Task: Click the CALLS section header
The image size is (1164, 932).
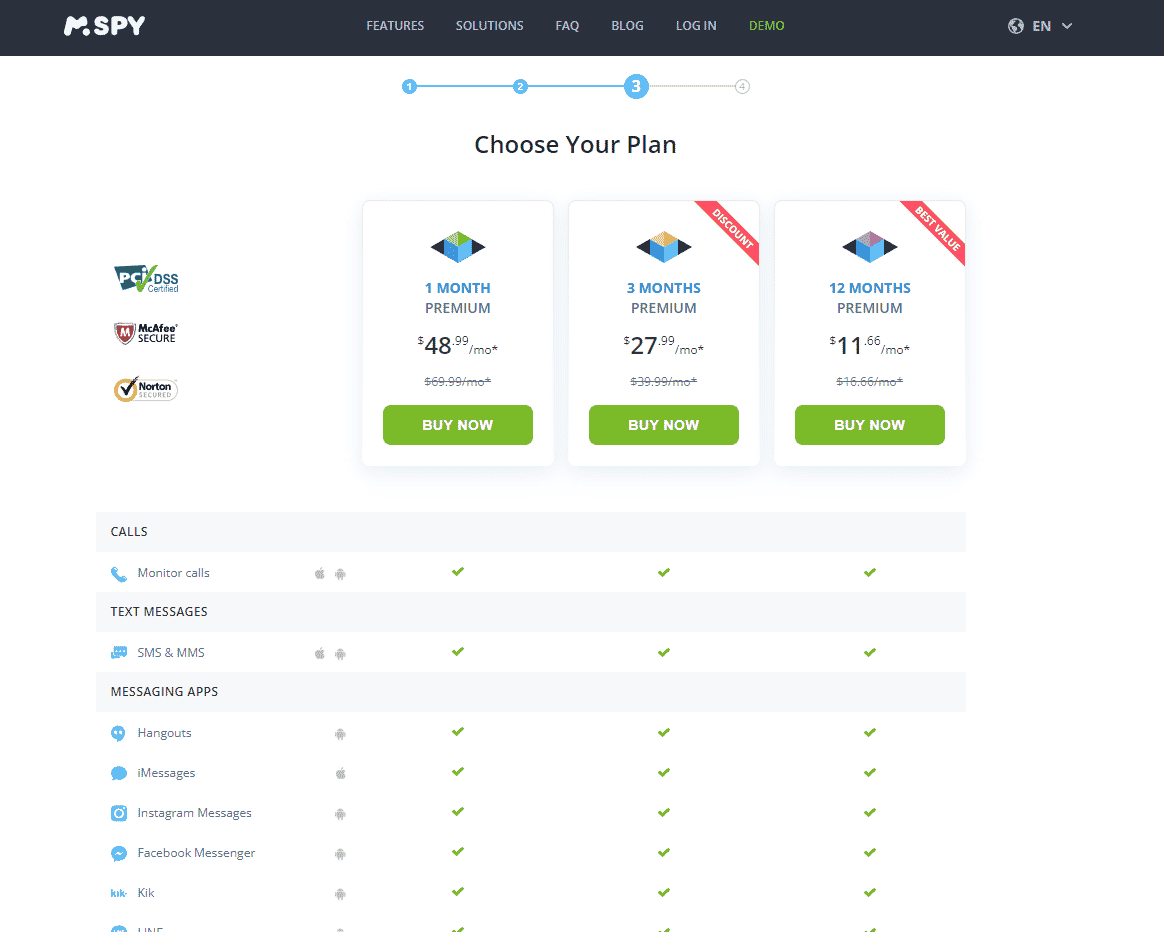Action: pos(531,532)
